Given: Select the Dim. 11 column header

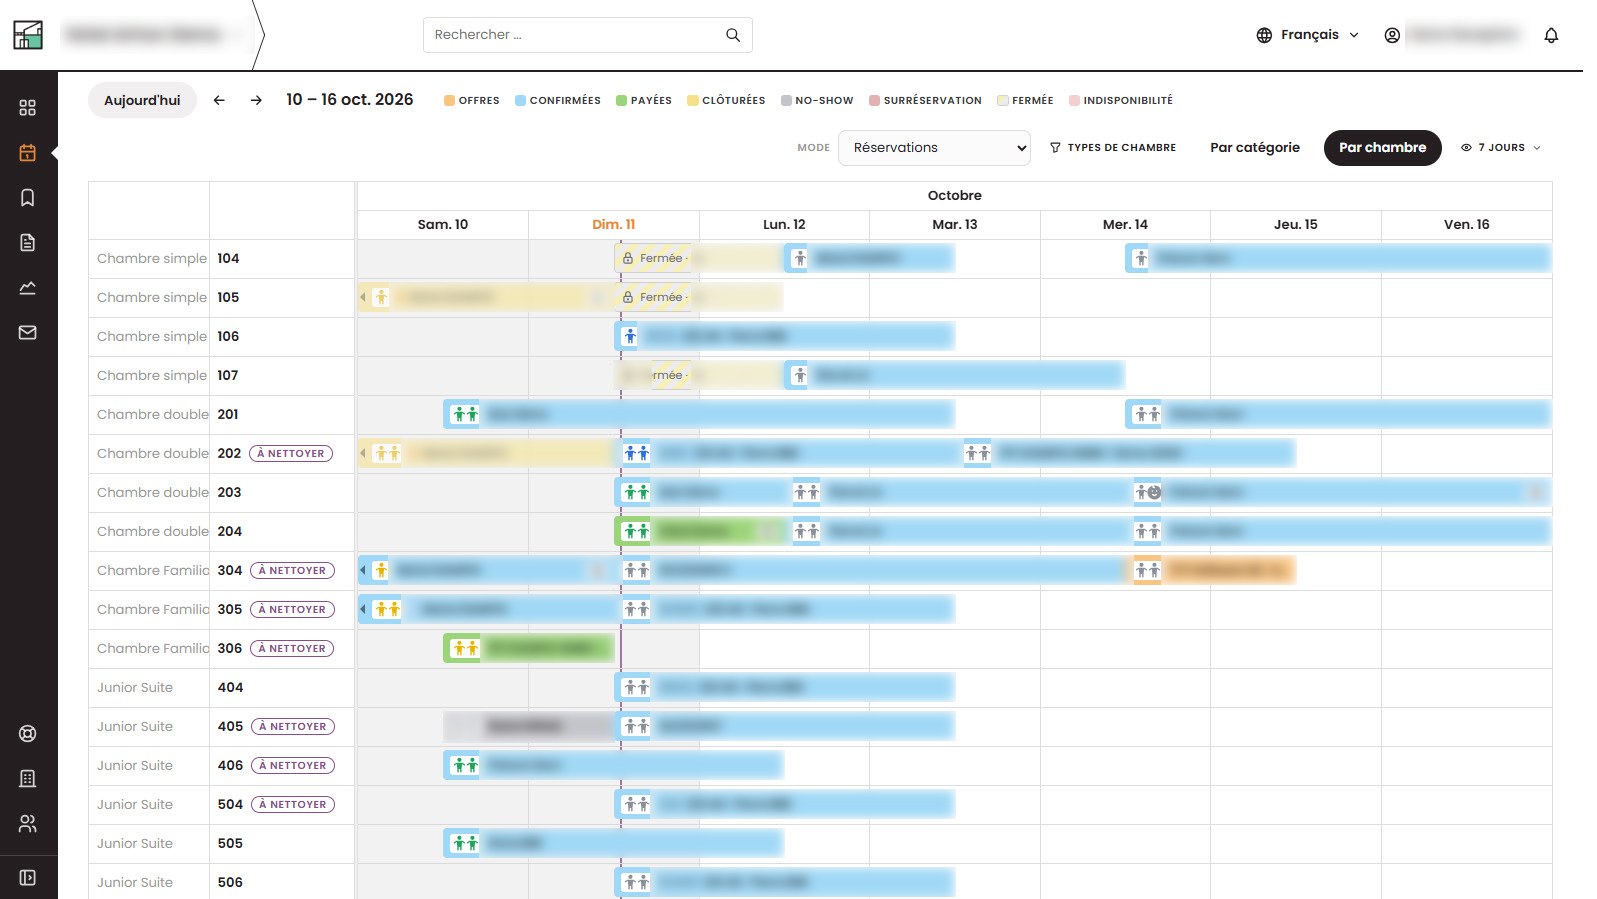Looking at the screenshot, I should 613,225.
